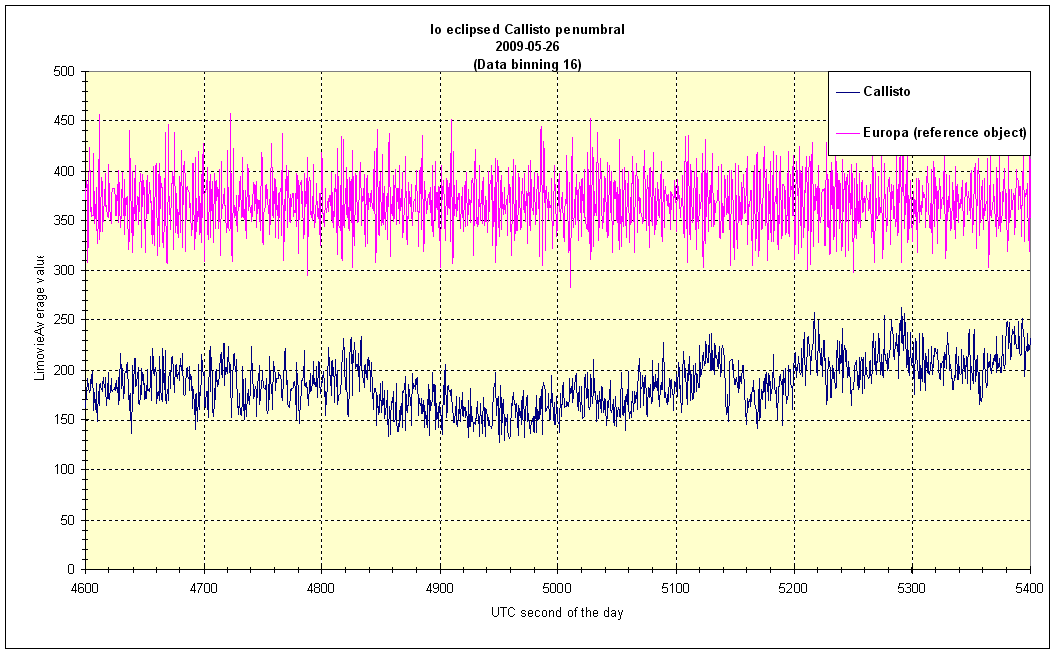This screenshot has height=653, width=1055.
Task: Click x-axis label 4900
Action: pyautogui.click(x=440, y=588)
